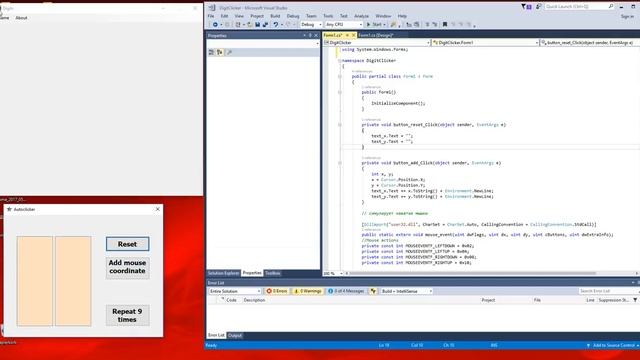Open the Any CPU platform dropdown
This screenshot has width=640, height=360.
click(344, 24)
